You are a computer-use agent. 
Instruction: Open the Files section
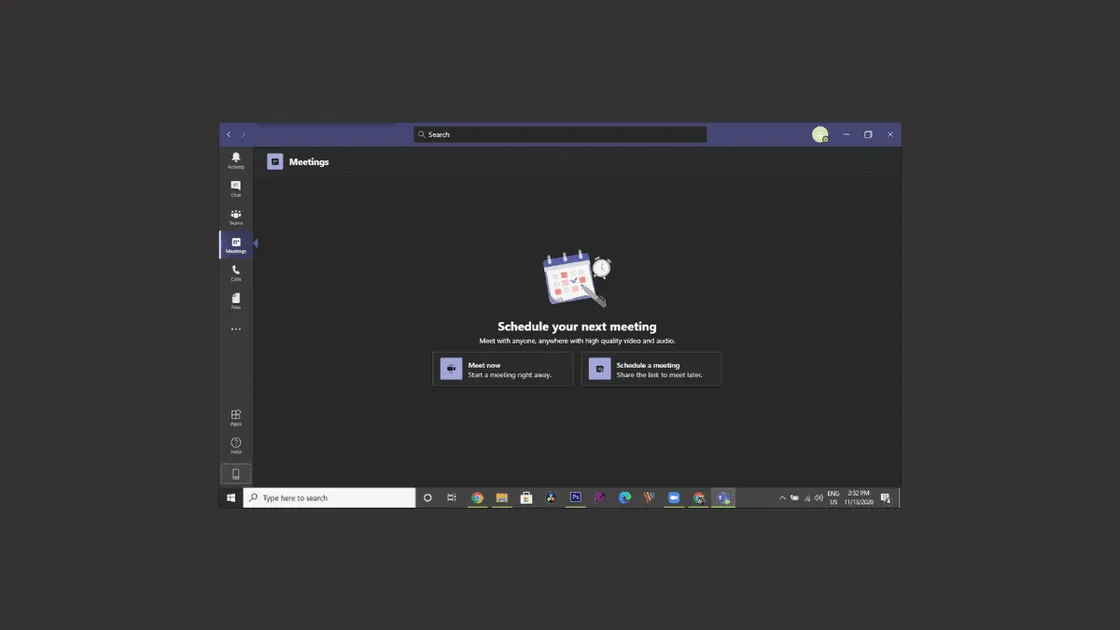[235, 300]
